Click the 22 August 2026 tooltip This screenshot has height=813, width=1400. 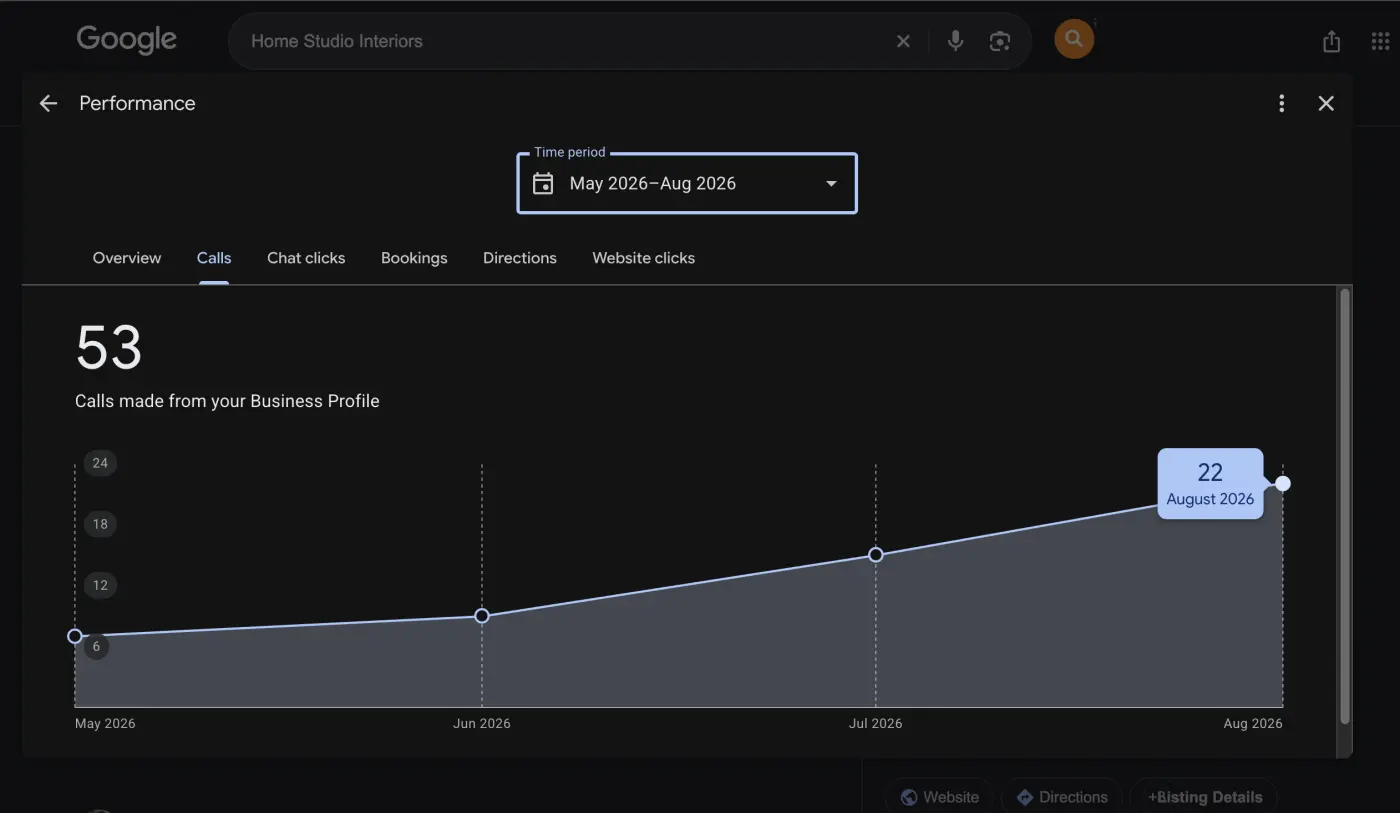click(1210, 484)
